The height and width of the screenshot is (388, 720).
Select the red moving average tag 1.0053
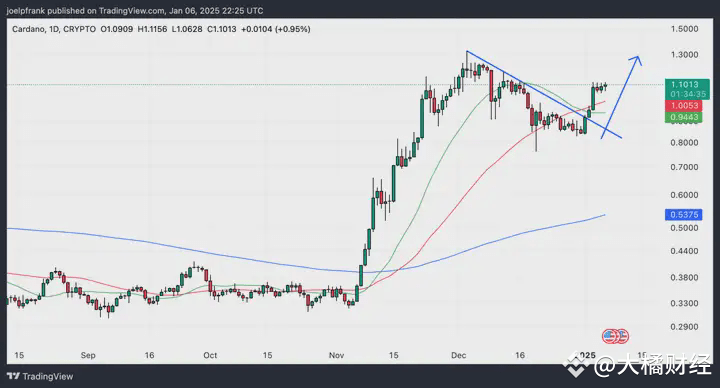tap(684, 106)
